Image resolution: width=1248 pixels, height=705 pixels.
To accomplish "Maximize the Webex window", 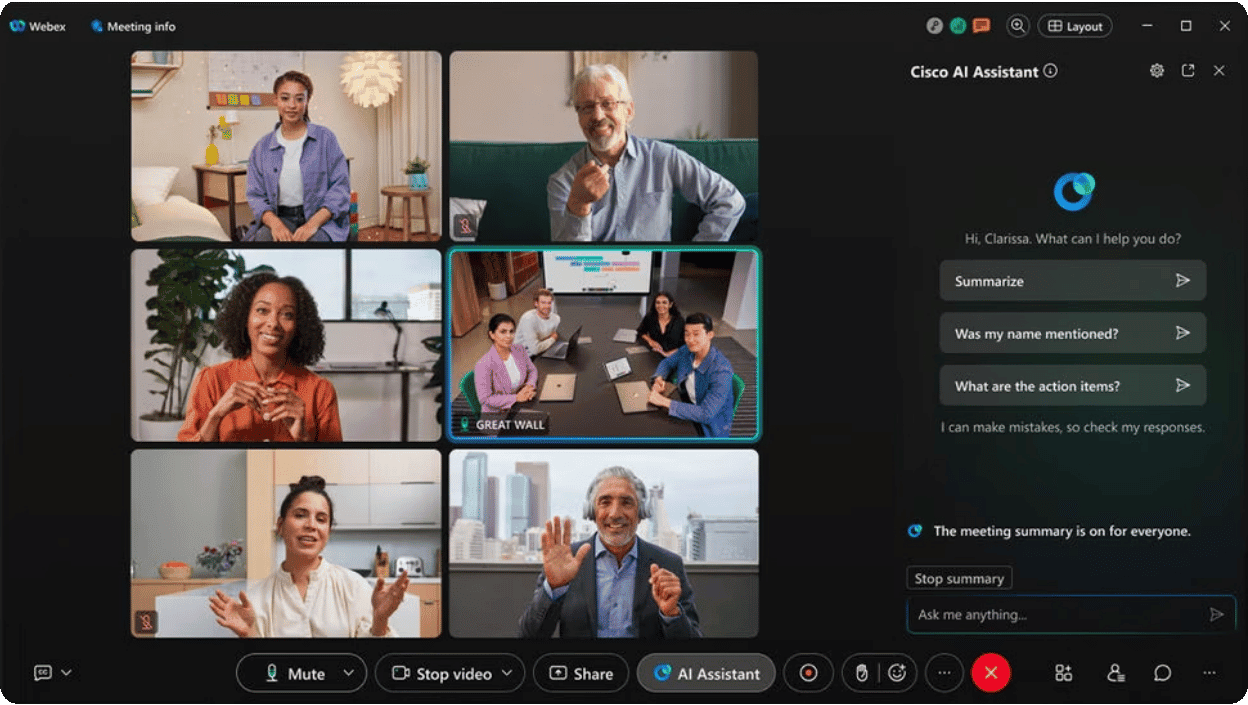I will [x=1186, y=26].
